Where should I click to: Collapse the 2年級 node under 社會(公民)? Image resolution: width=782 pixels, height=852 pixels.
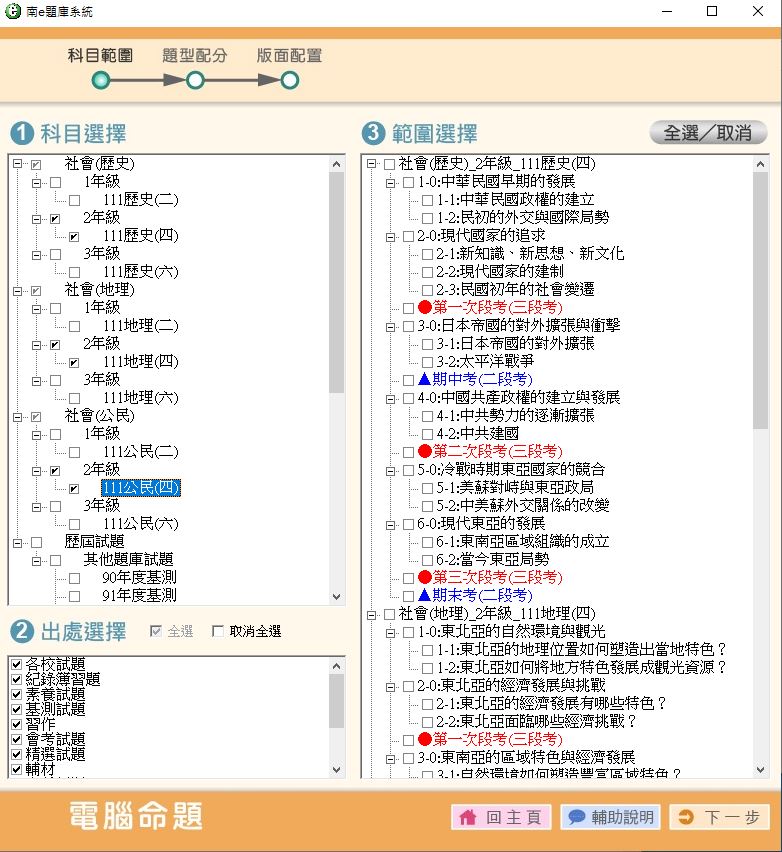coord(36,471)
